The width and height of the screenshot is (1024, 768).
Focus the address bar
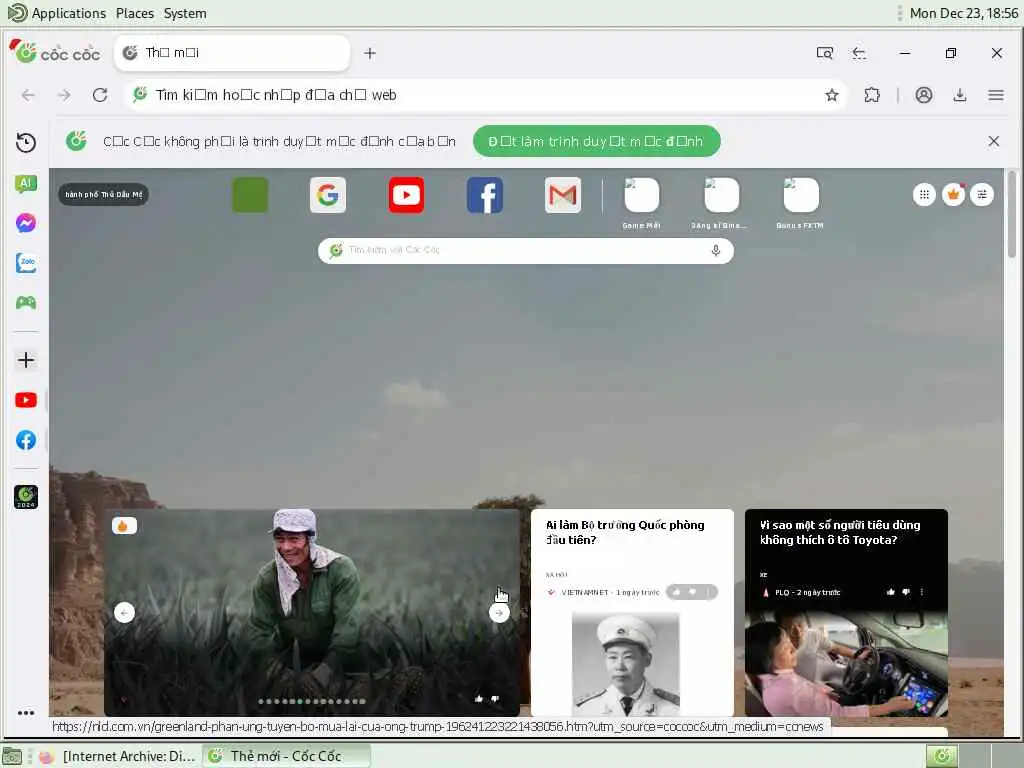pos(486,95)
